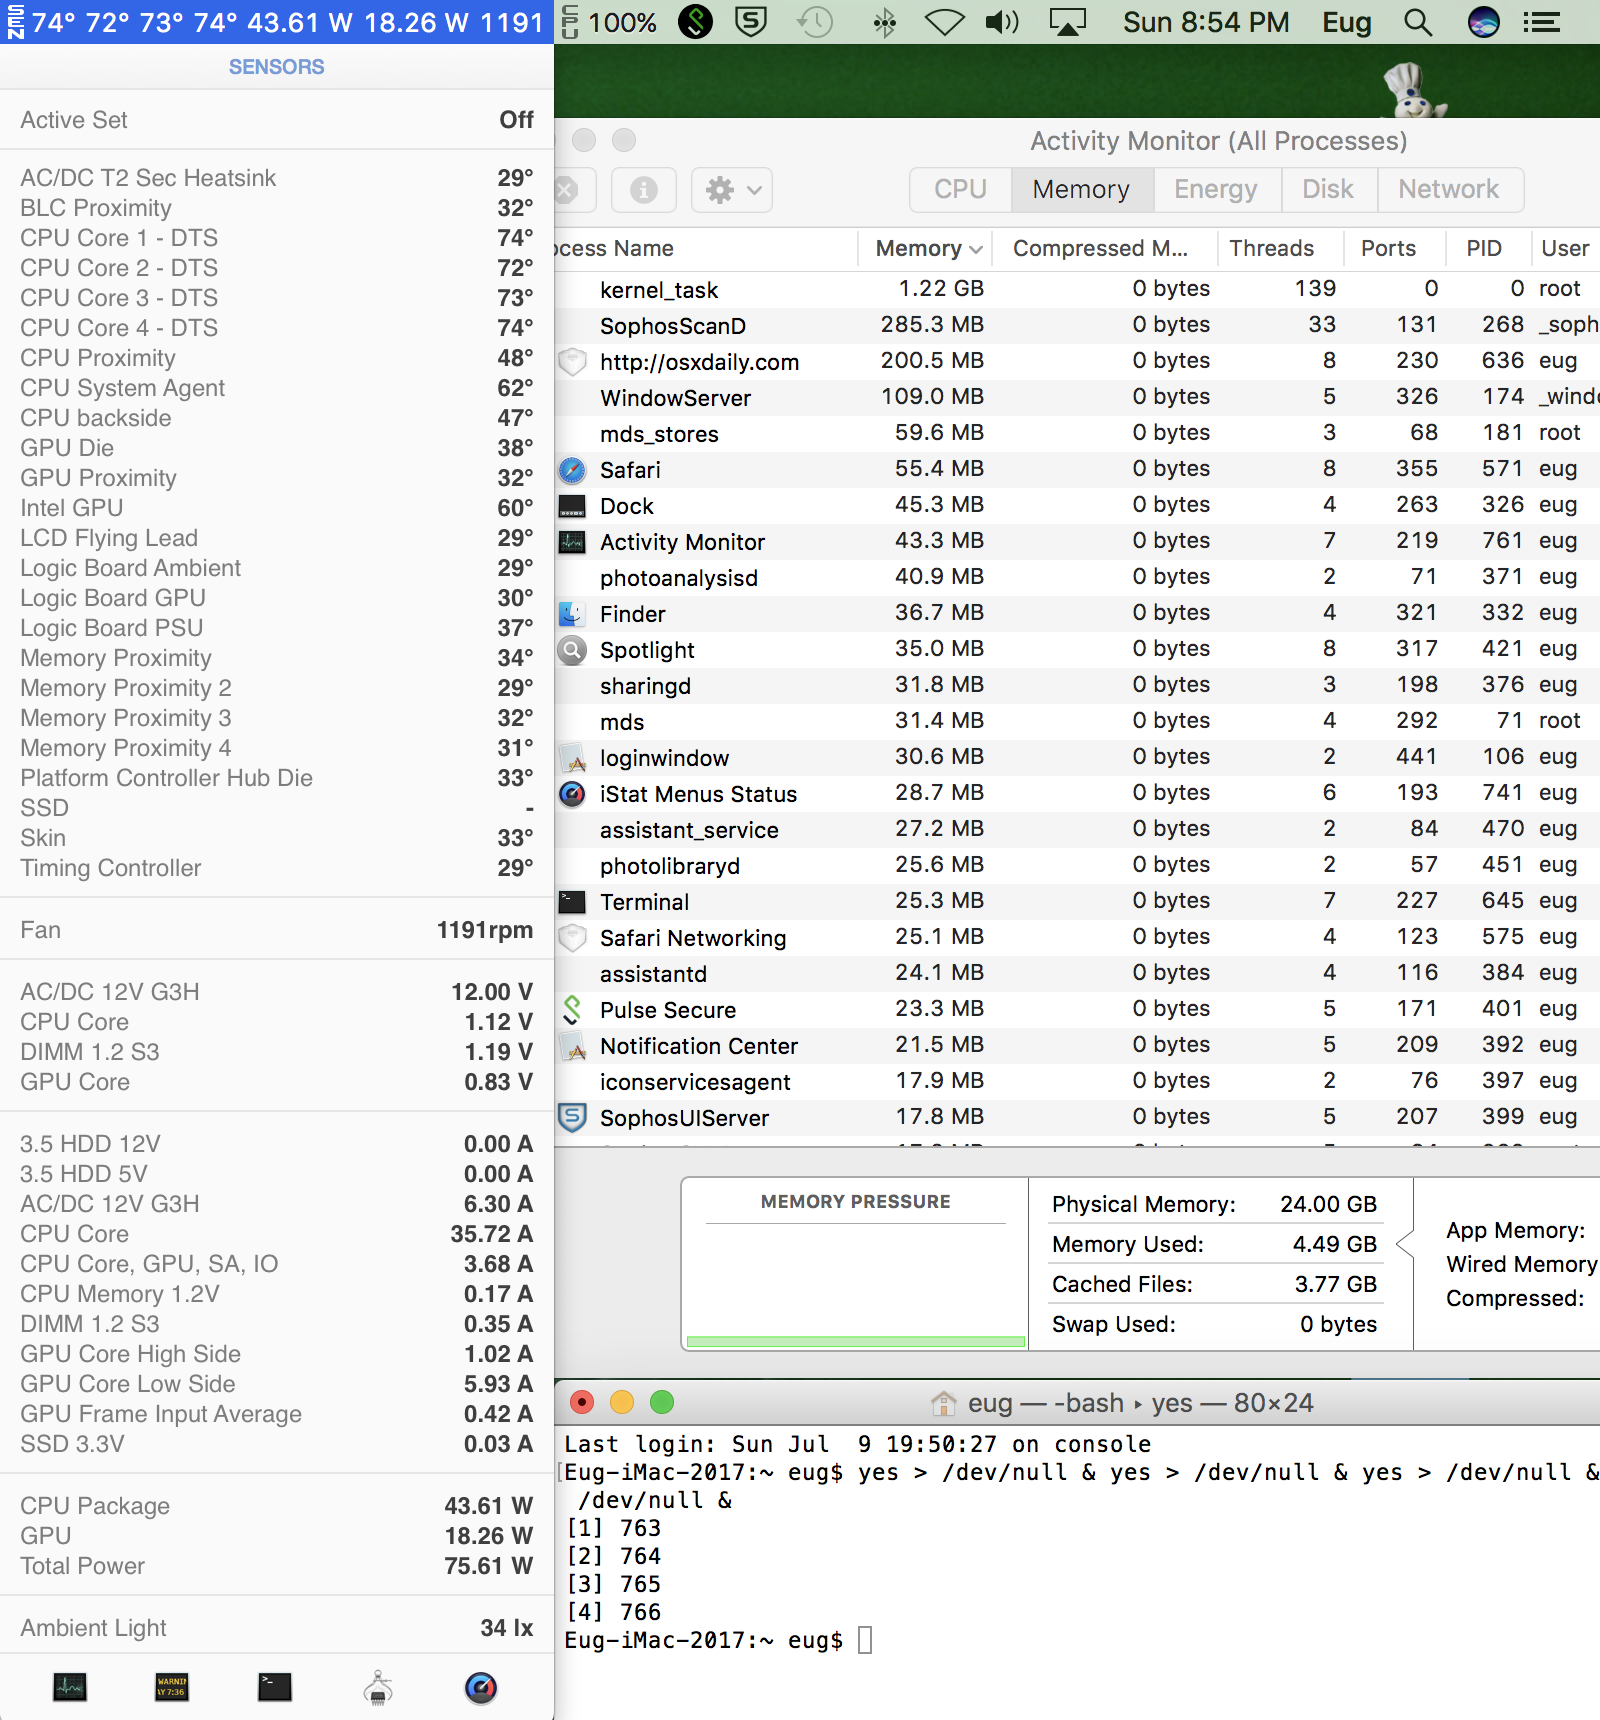Click the Fan 1191rpm row in sensors
Image resolution: width=1600 pixels, height=1720 pixels.
coord(277,930)
